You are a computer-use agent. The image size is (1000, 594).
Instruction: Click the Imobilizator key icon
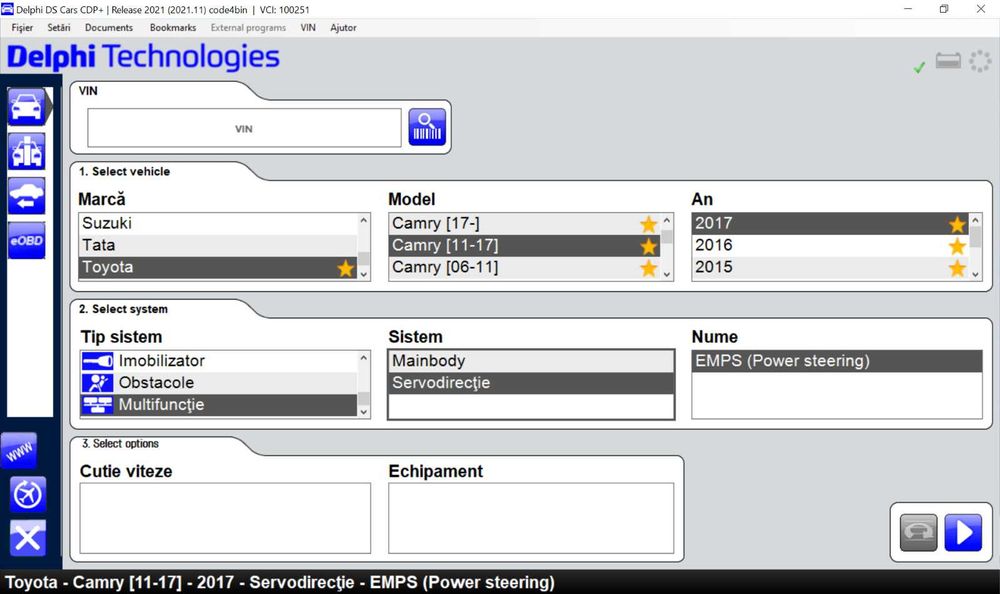97,361
